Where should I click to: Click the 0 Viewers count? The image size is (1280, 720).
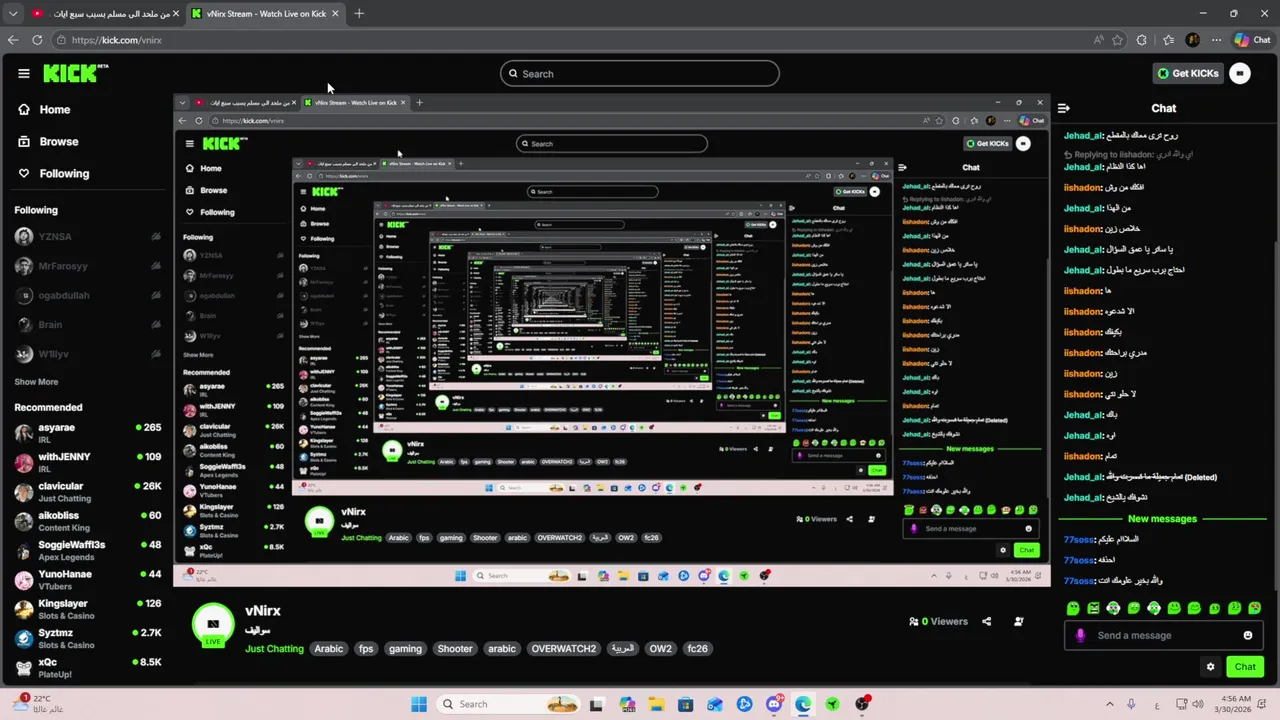pyautogui.click(x=938, y=621)
